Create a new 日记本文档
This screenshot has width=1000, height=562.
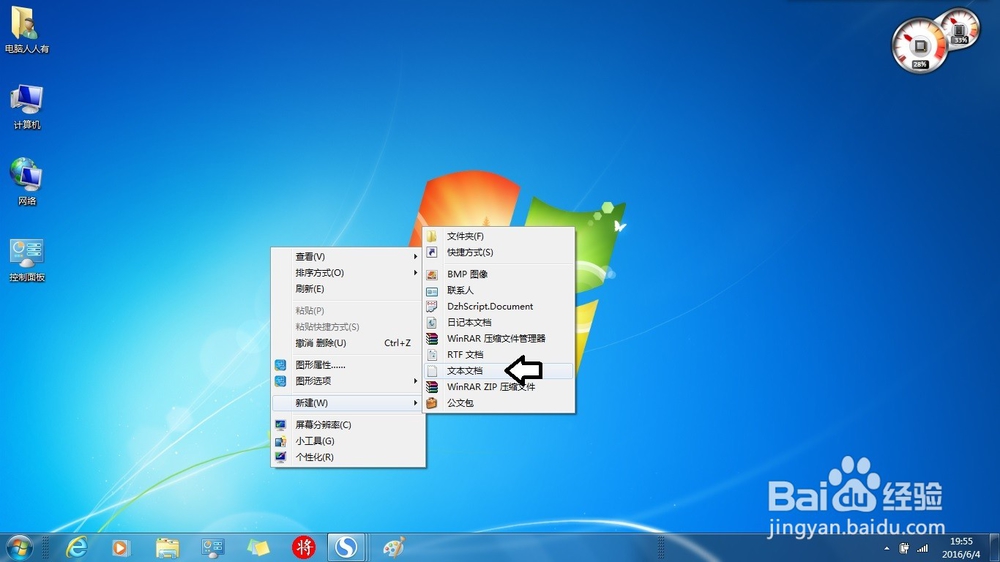pyautogui.click(x=499, y=322)
